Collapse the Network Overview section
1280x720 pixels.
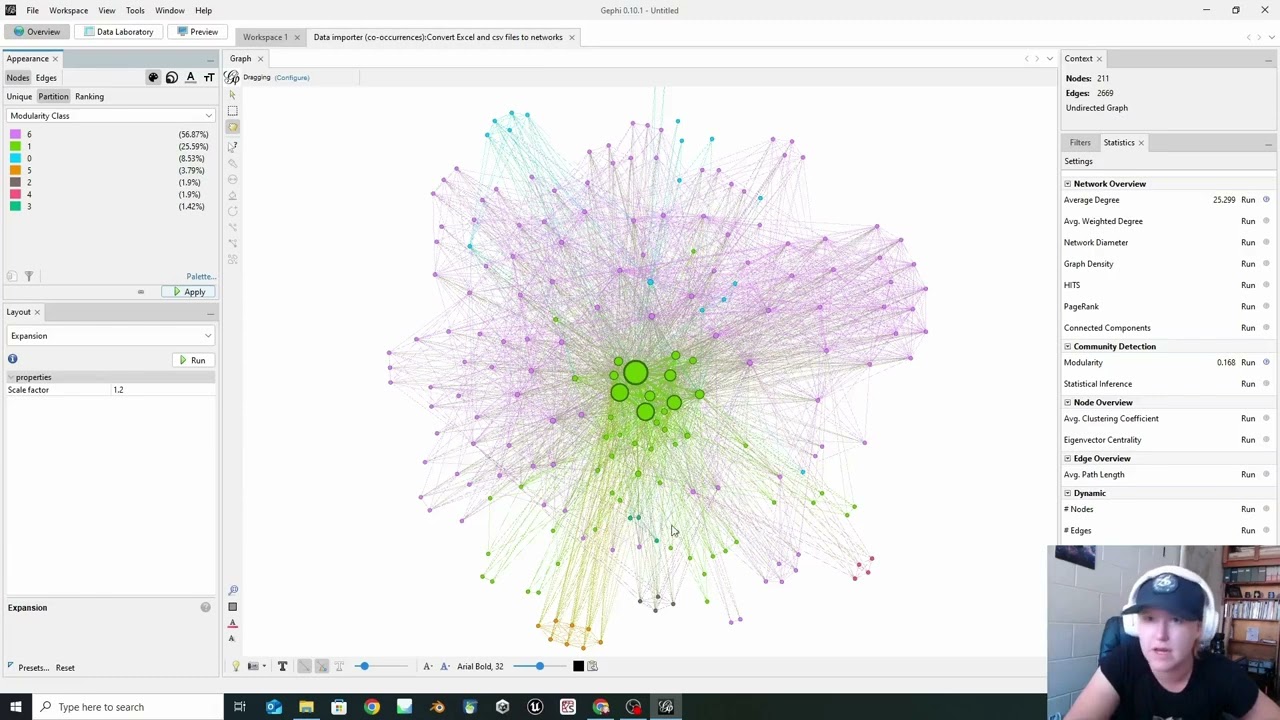[1067, 184]
